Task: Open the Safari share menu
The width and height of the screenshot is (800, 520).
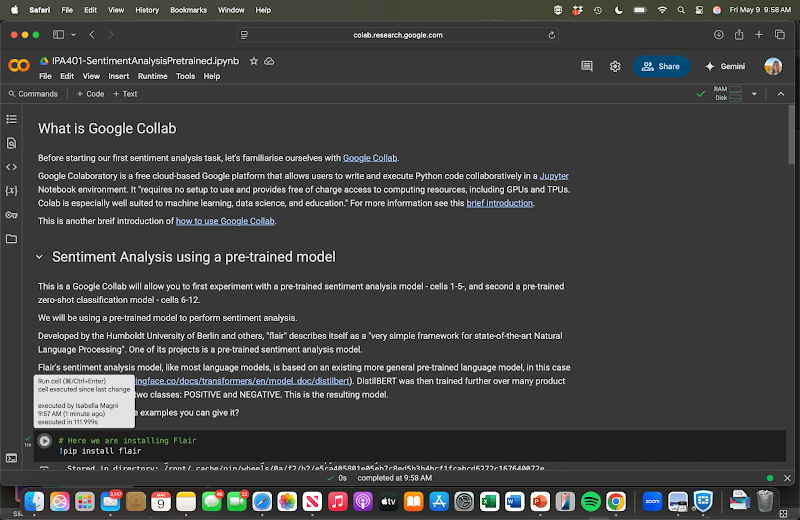Action: tap(739, 35)
